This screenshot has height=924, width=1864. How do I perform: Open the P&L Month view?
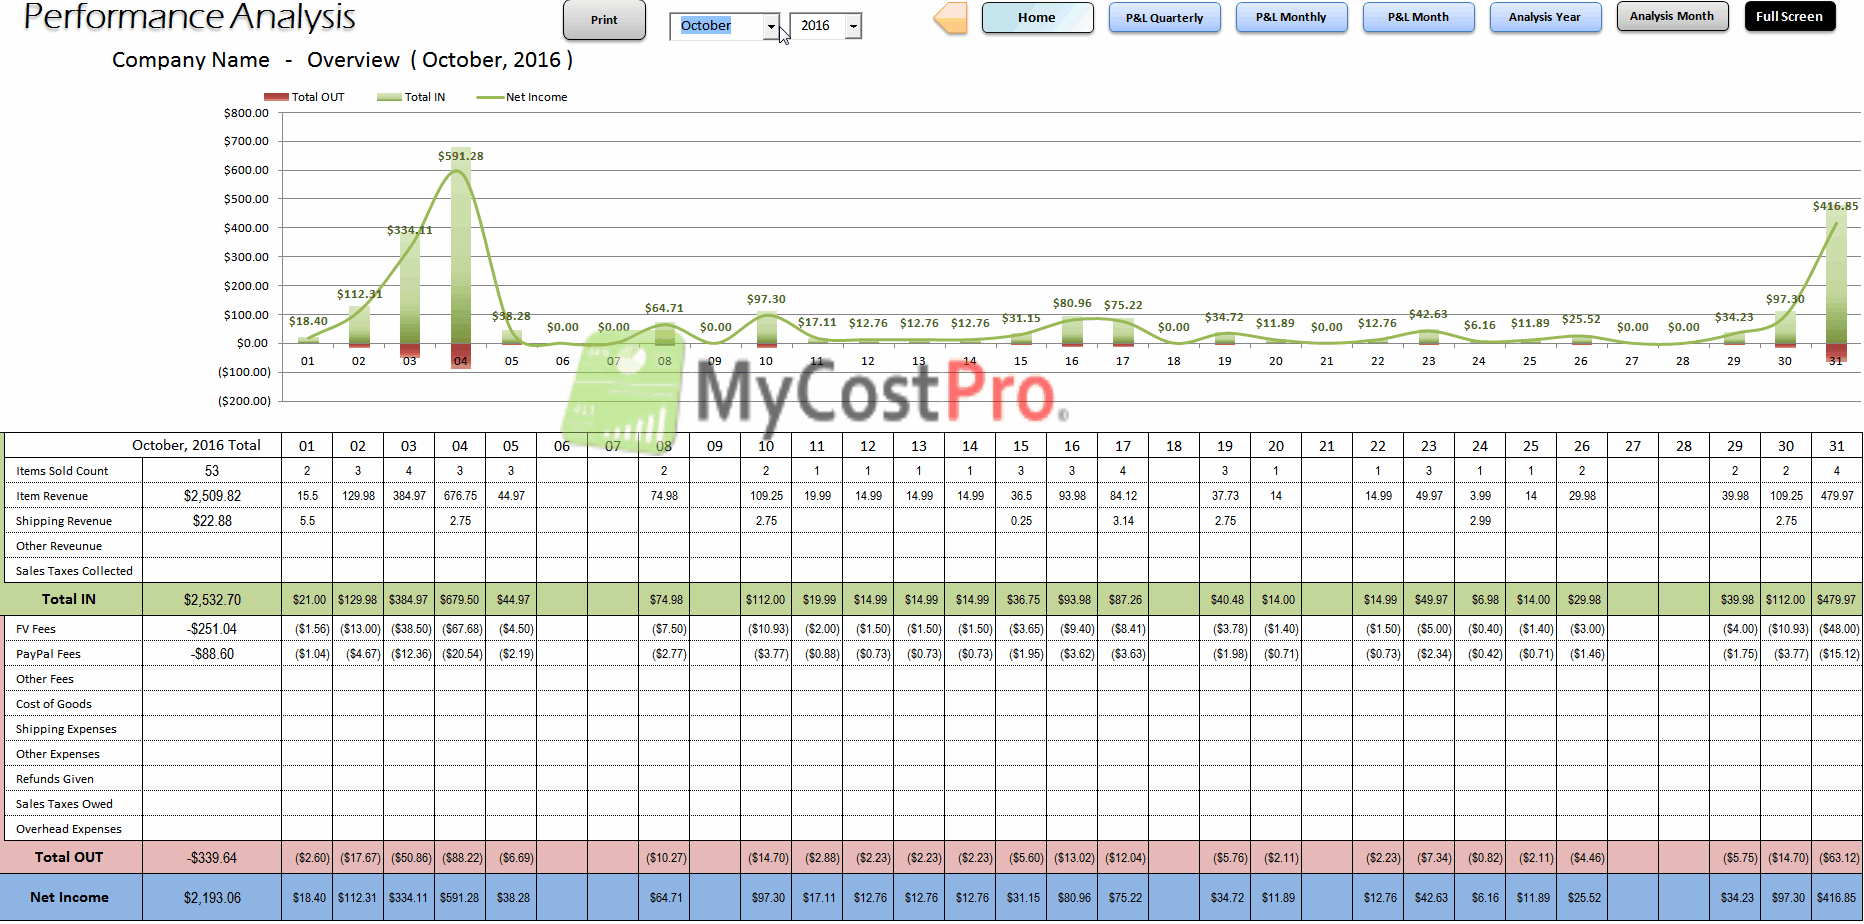coord(1418,18)
